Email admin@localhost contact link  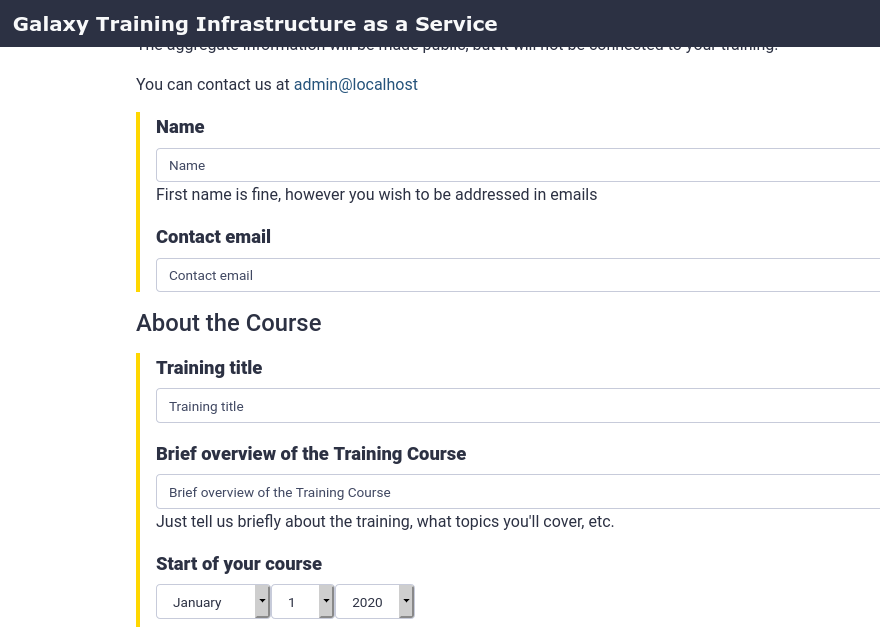pyautogui.click(x=356, y=84)
